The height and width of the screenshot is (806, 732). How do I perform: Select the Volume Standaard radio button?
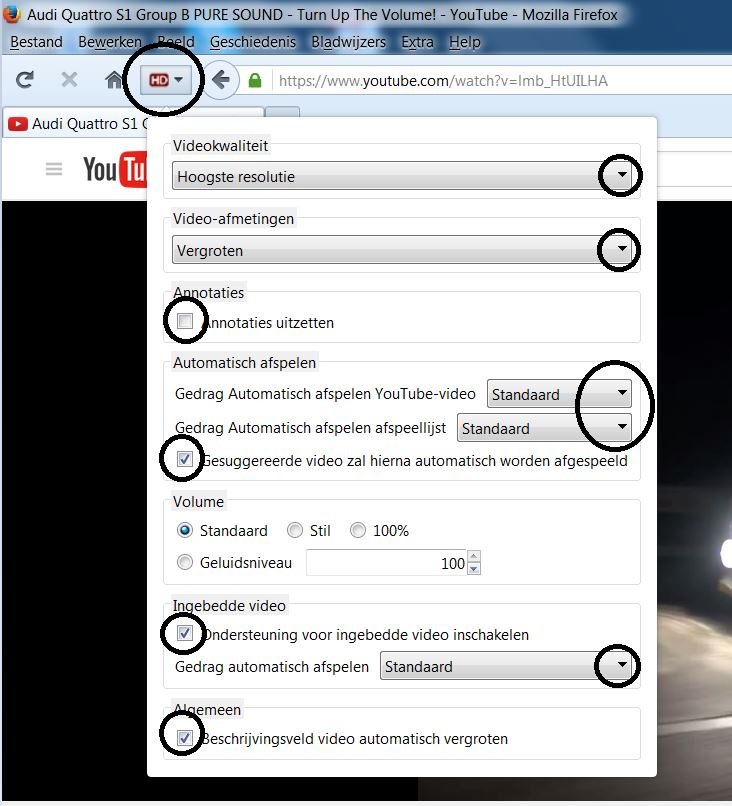click(x=185, y=530)
